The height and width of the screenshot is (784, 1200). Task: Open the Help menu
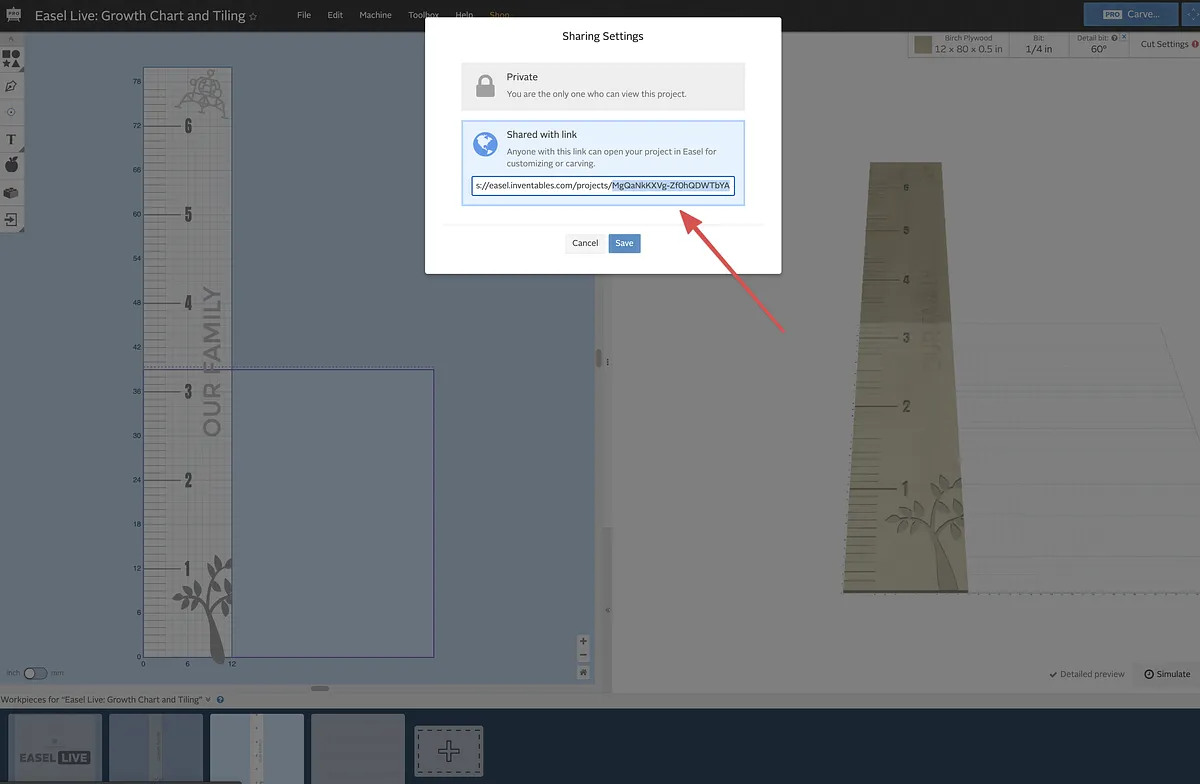(464, 16)
